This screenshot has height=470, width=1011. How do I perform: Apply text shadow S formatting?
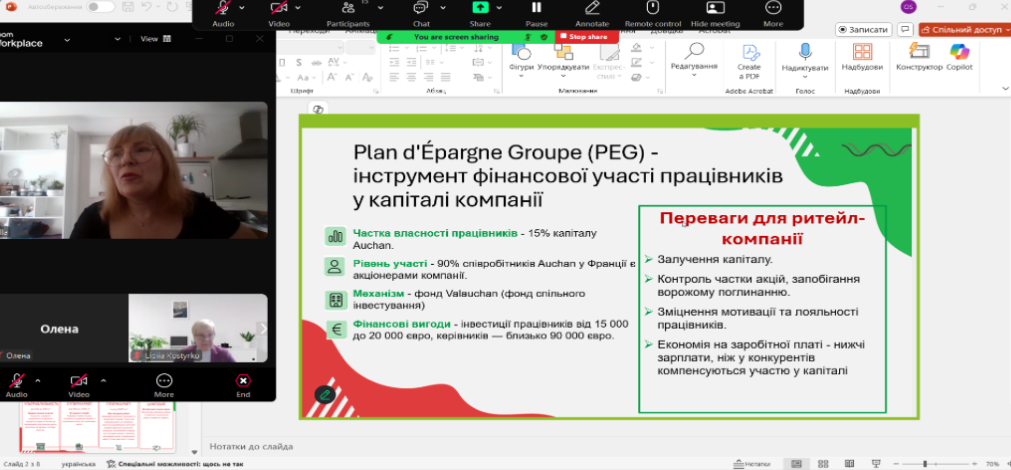[x=299, y=63]
